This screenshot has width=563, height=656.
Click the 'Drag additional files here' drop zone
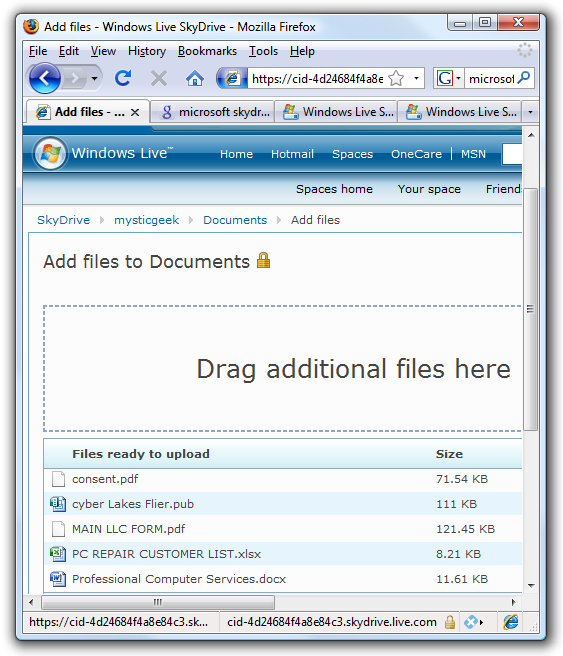[283, 368]
